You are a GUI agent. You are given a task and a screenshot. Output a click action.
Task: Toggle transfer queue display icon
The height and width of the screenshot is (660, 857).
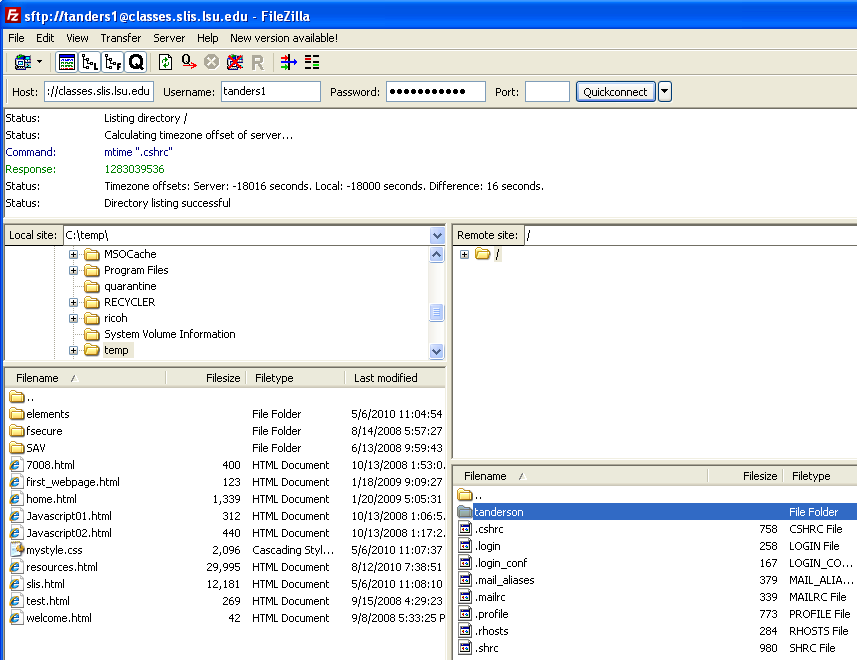[136, 62]
